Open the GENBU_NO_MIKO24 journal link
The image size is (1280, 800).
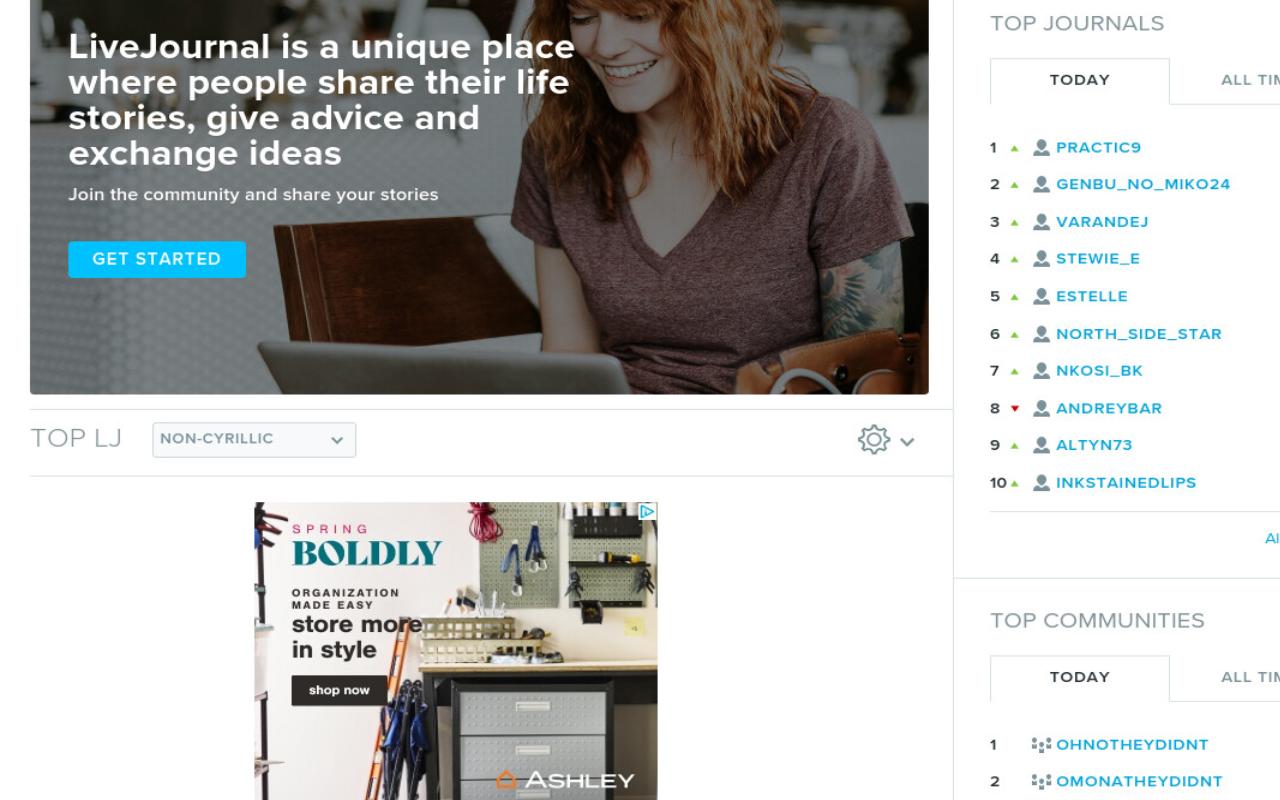[1143, 185]
